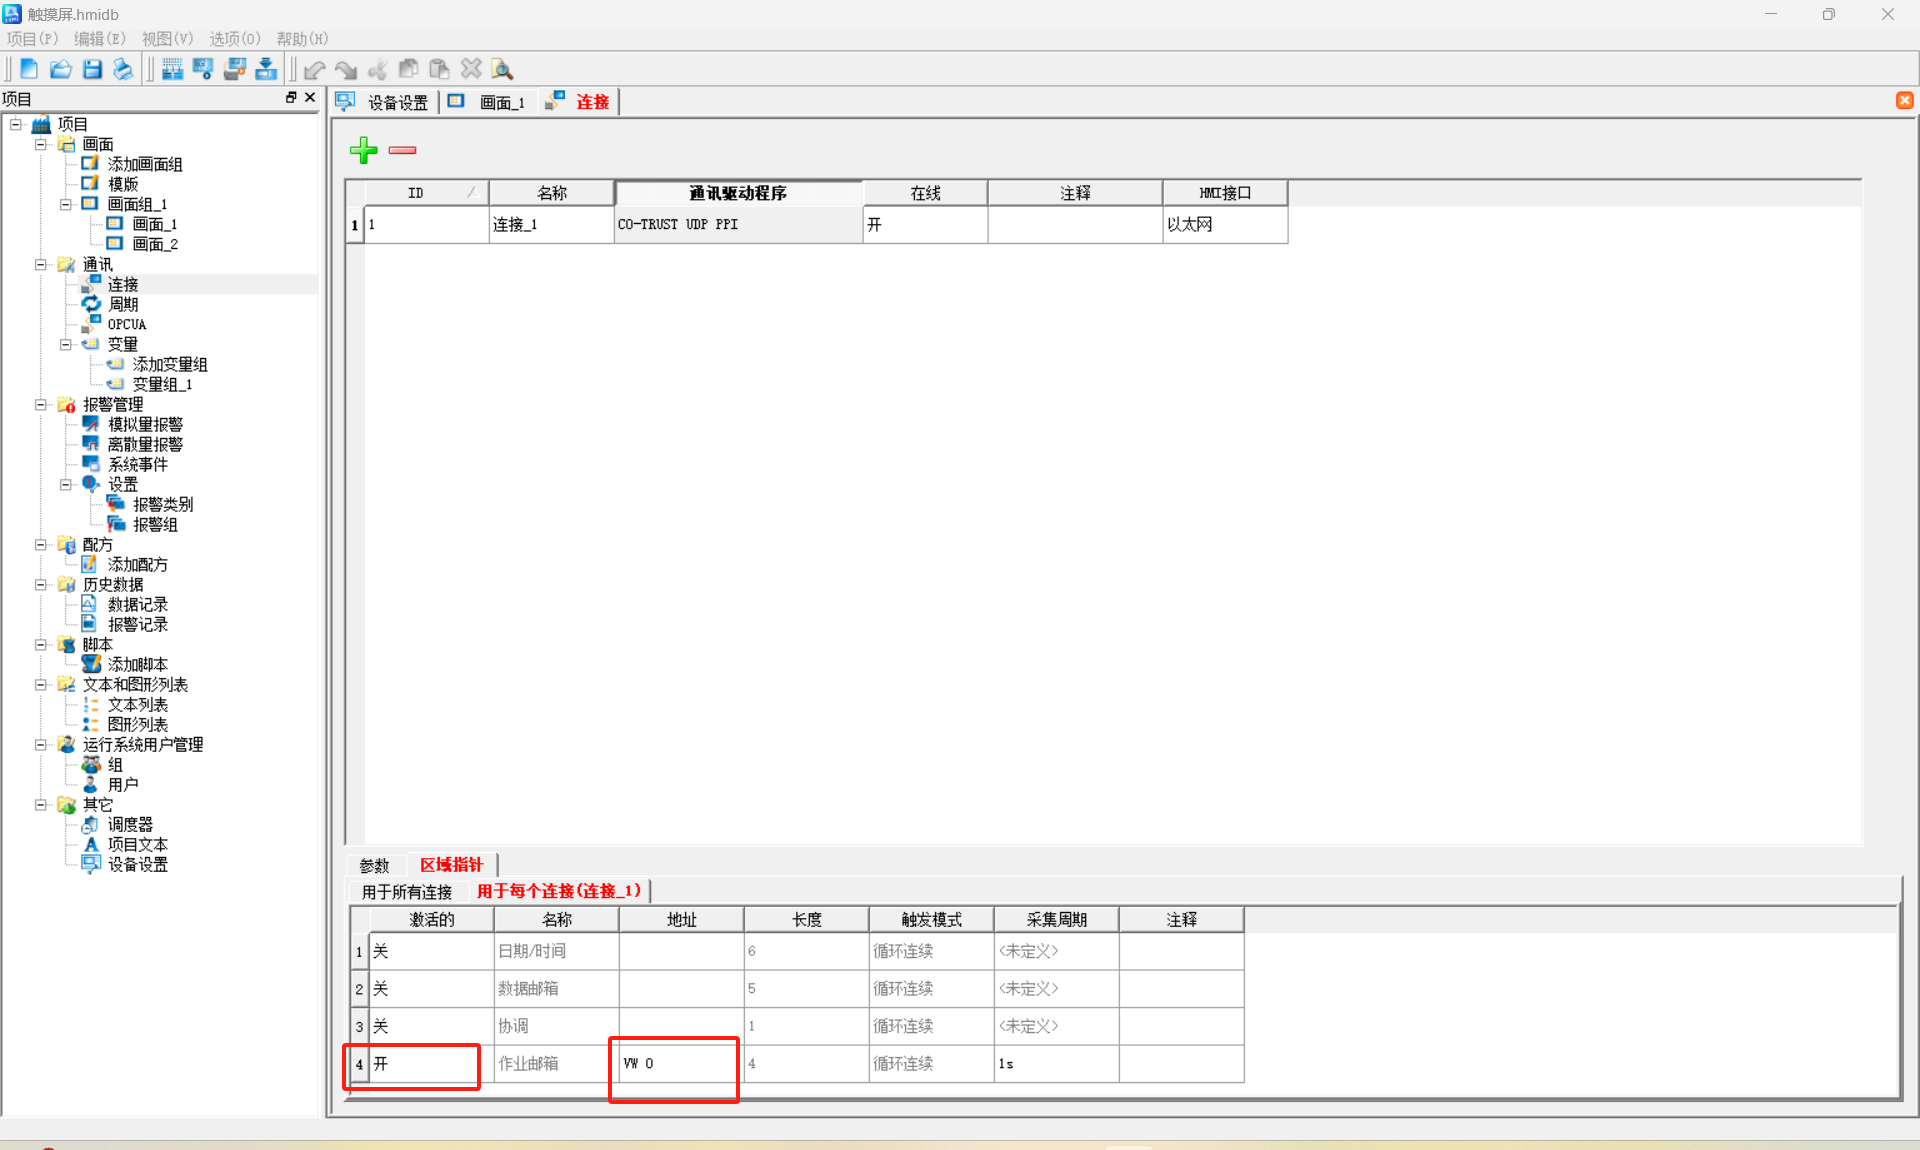Remove connection with red minus icon
The width and height of the screenshot is (1920, 1150).
click(402, 150)
